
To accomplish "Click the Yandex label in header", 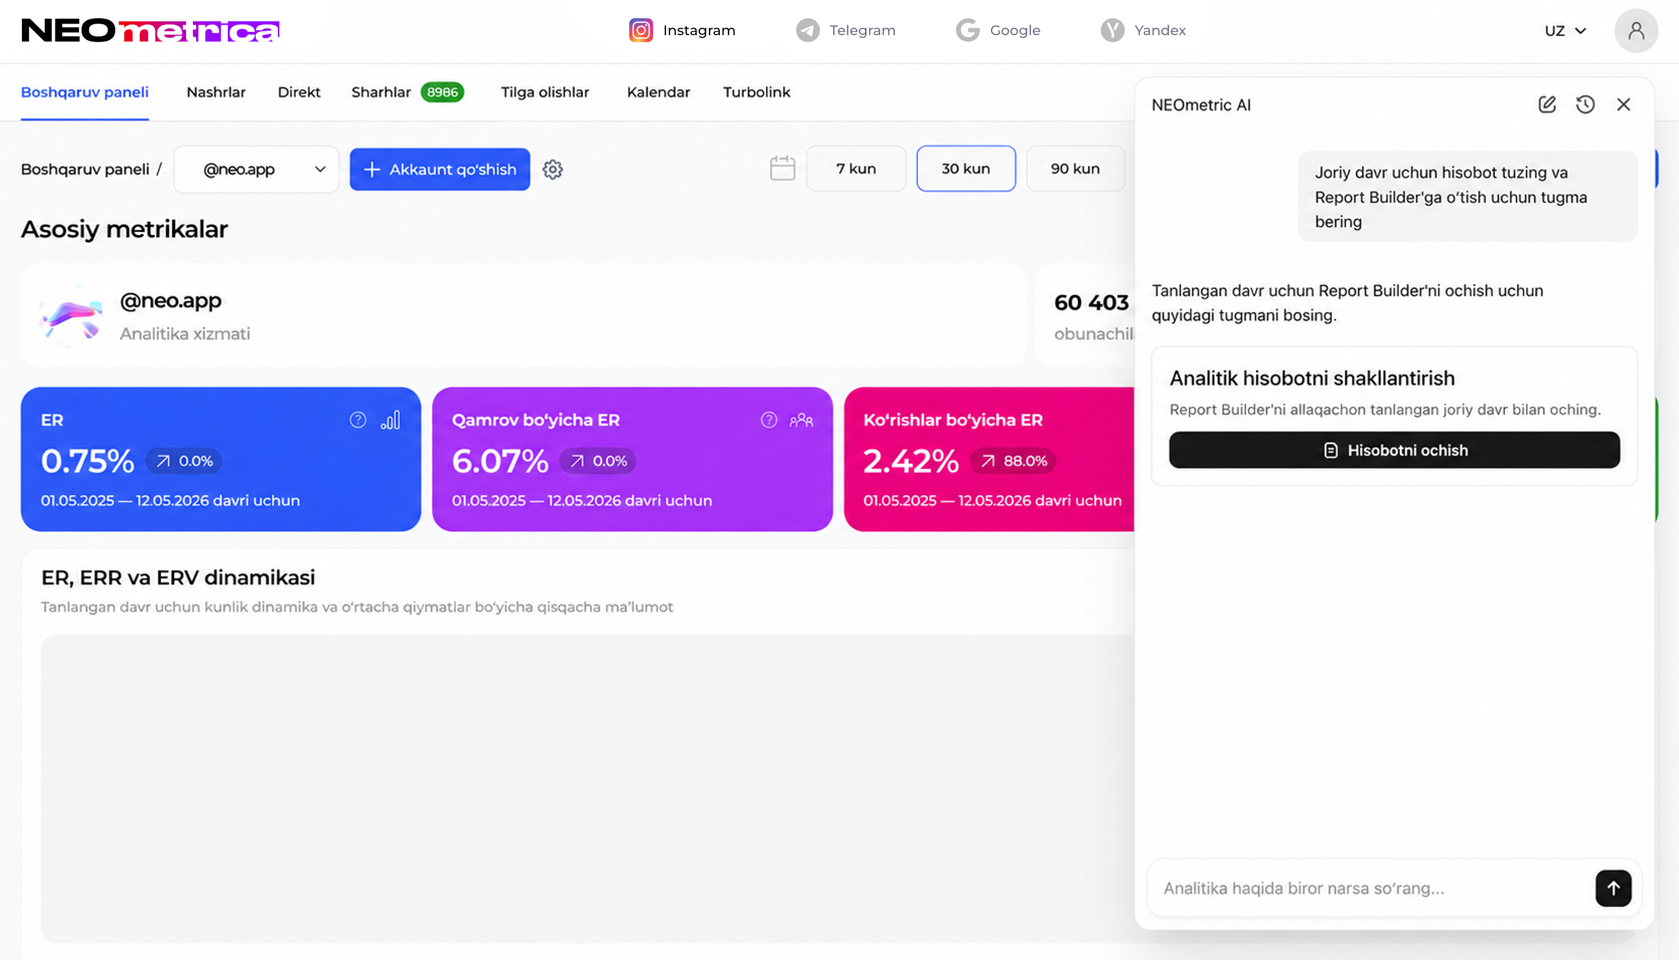I will point(1160,30).
